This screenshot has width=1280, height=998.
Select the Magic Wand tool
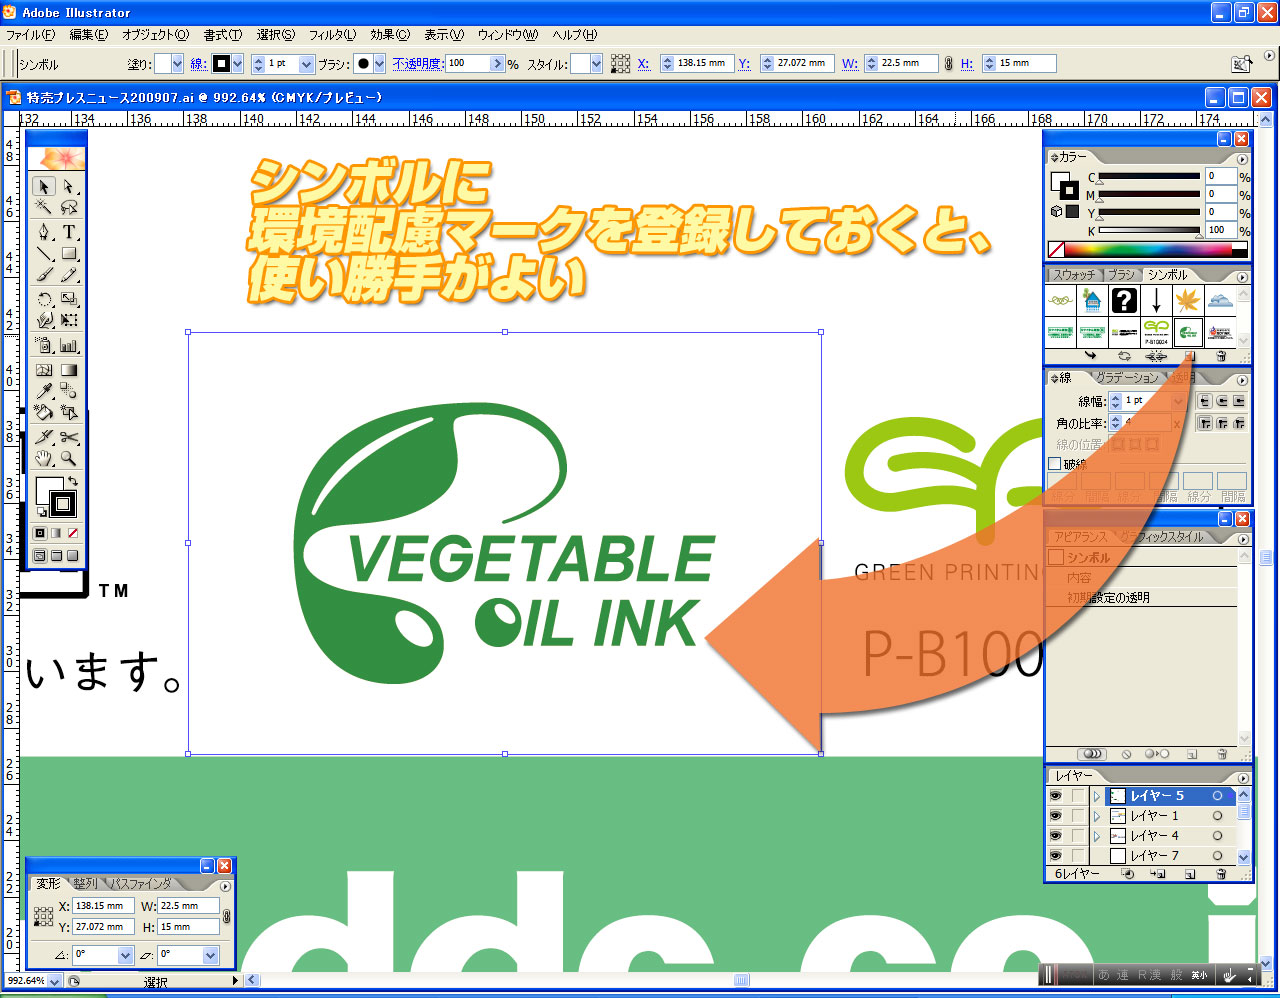click(44, 207)
